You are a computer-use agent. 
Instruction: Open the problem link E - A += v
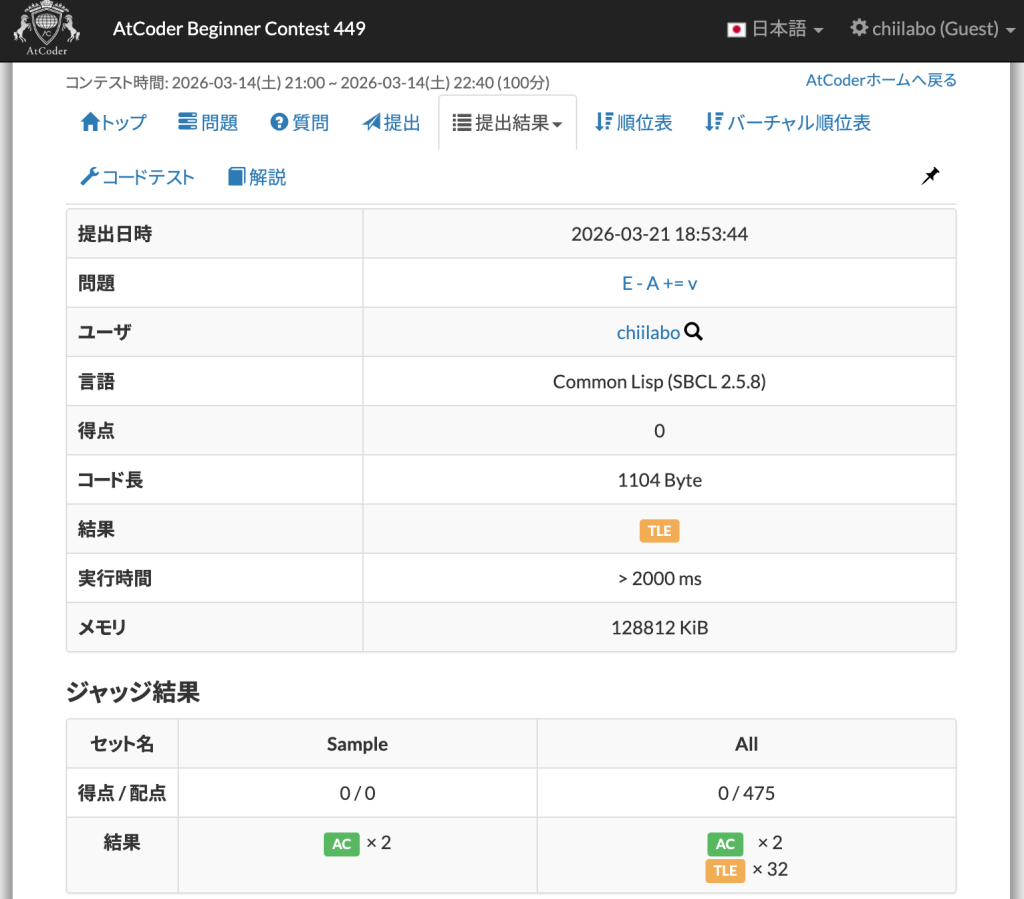[660, 283]
